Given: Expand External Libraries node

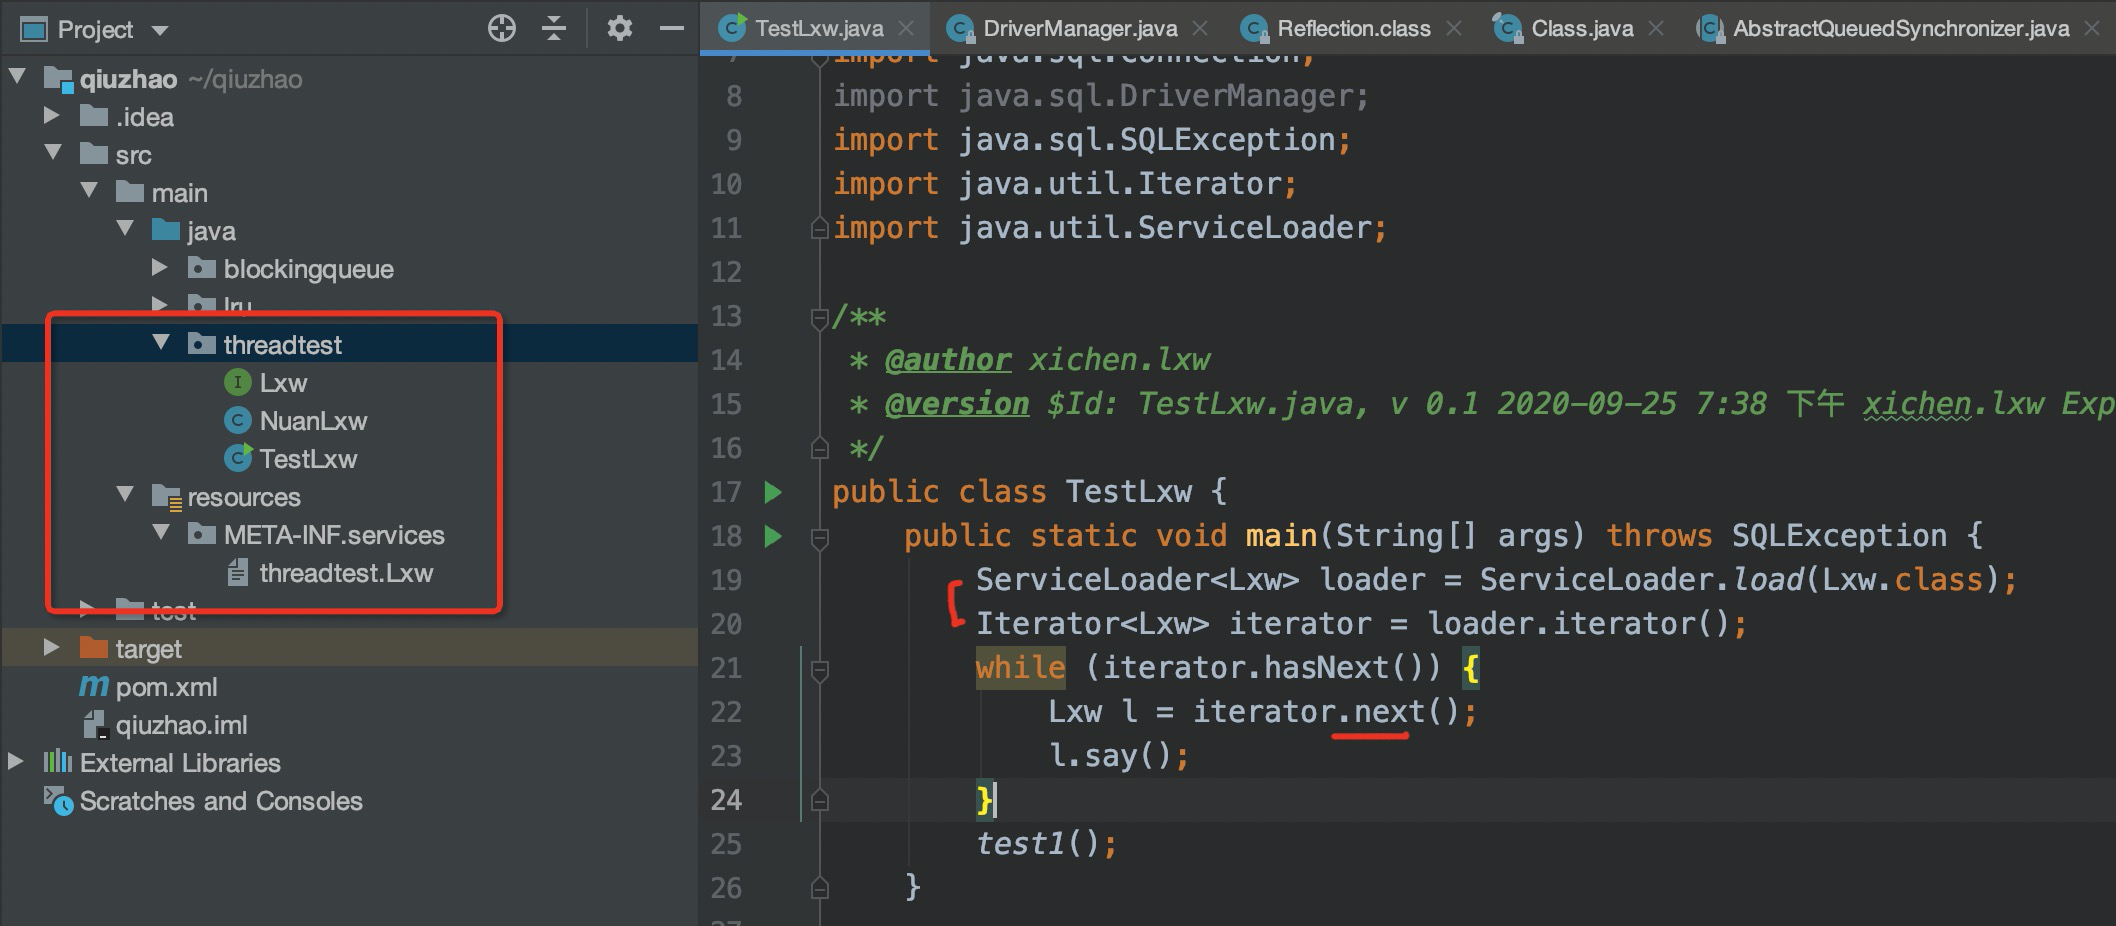Looking at the screenshot, I should [x=16, y=761].
